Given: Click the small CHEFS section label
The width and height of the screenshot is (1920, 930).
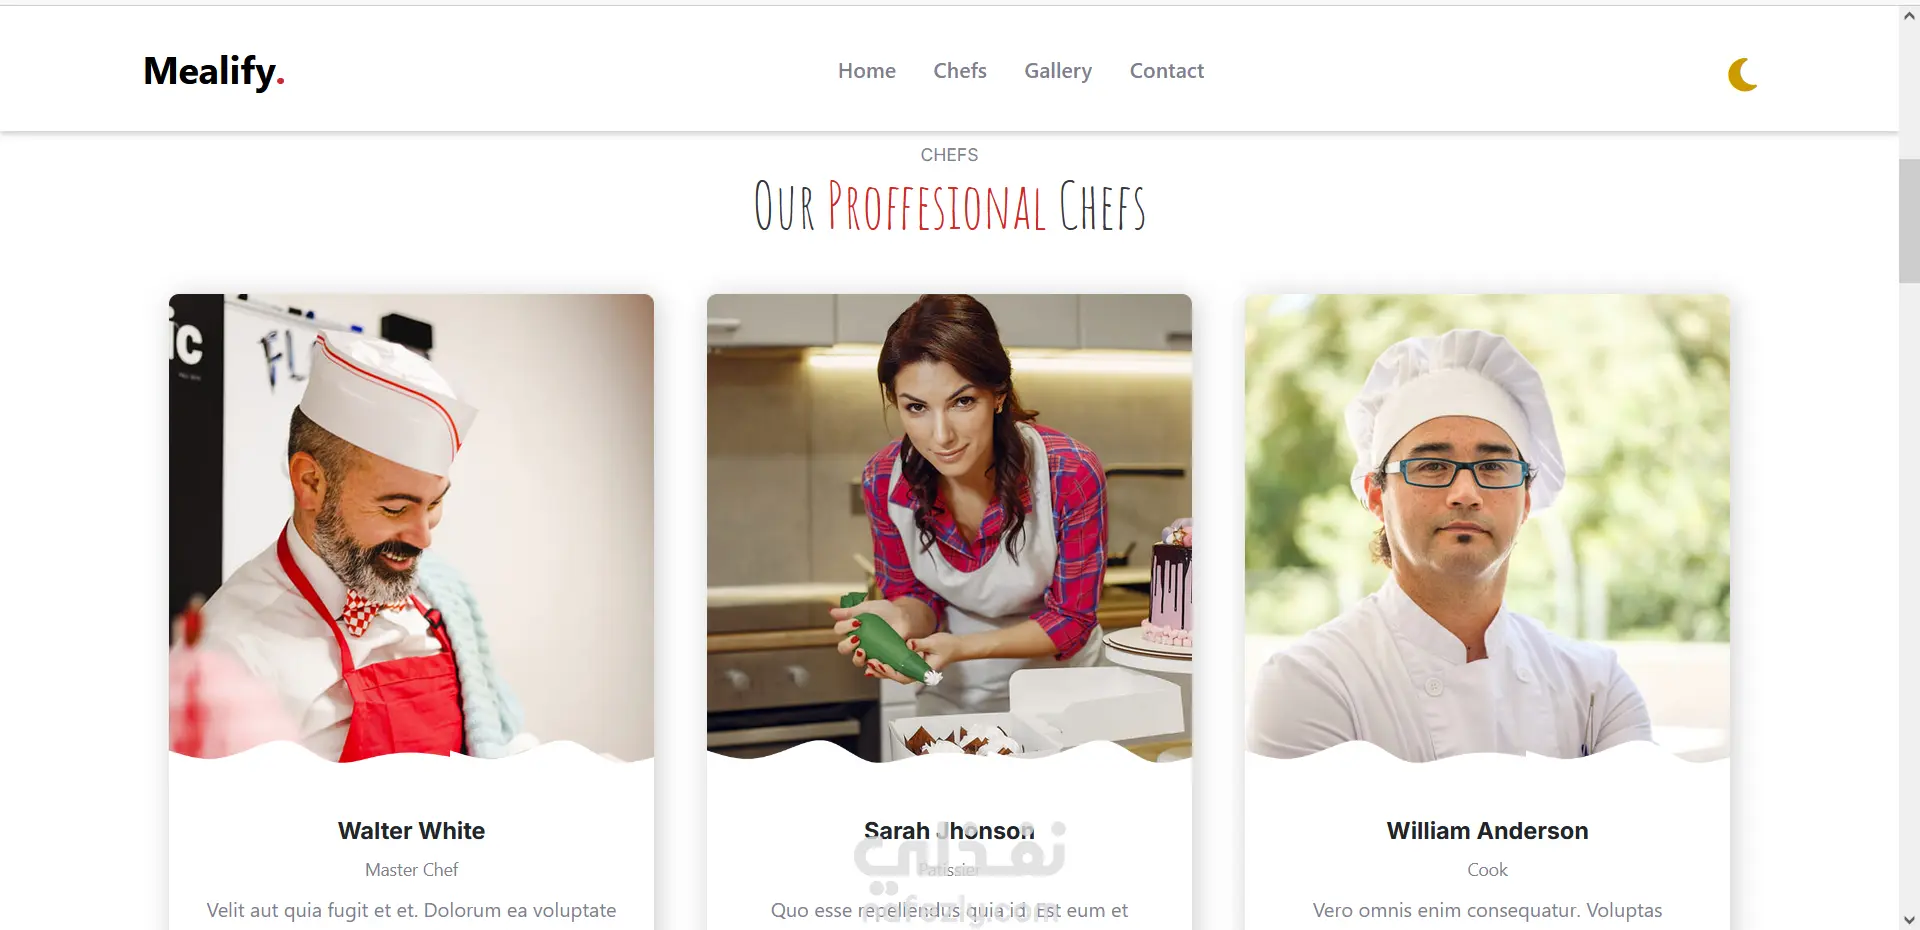Looking at the screenshot, I should tap(949, 155).
